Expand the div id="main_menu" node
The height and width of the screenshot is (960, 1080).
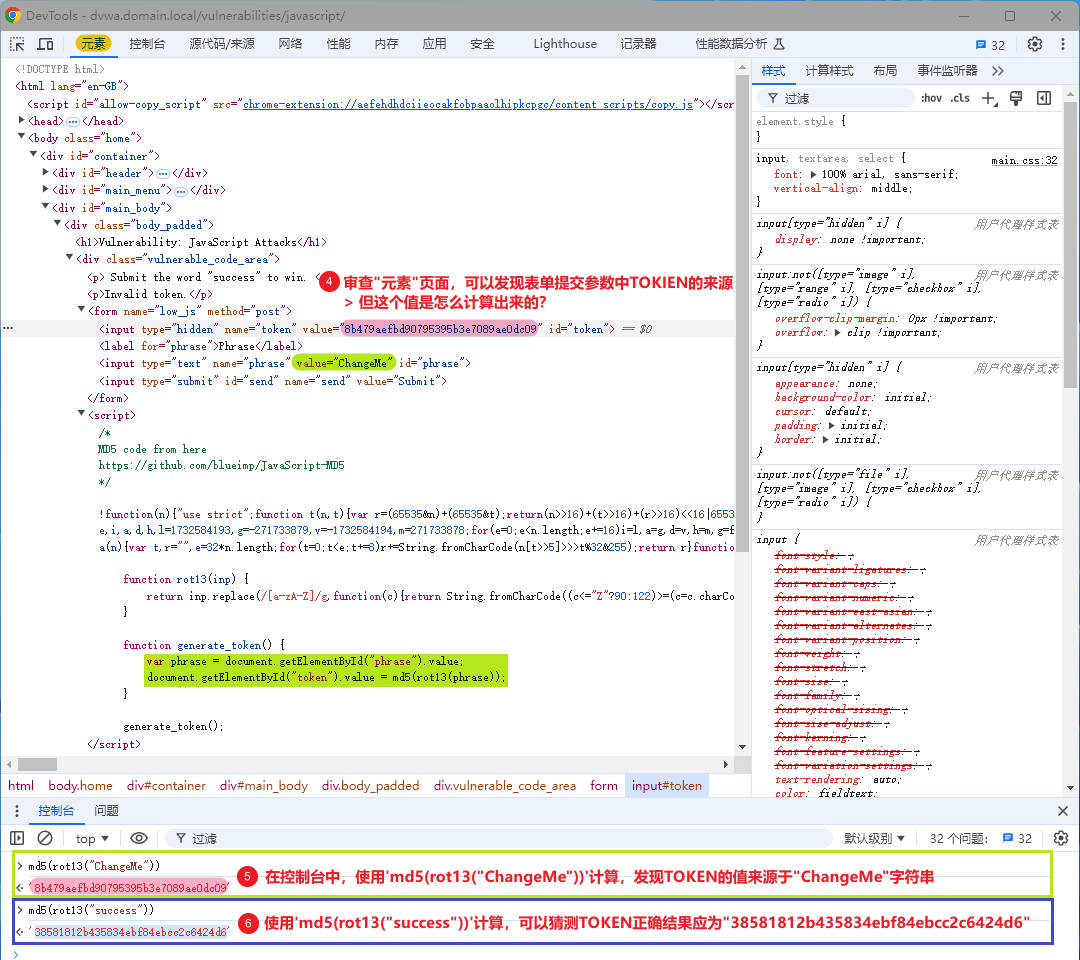click(45, 189)
